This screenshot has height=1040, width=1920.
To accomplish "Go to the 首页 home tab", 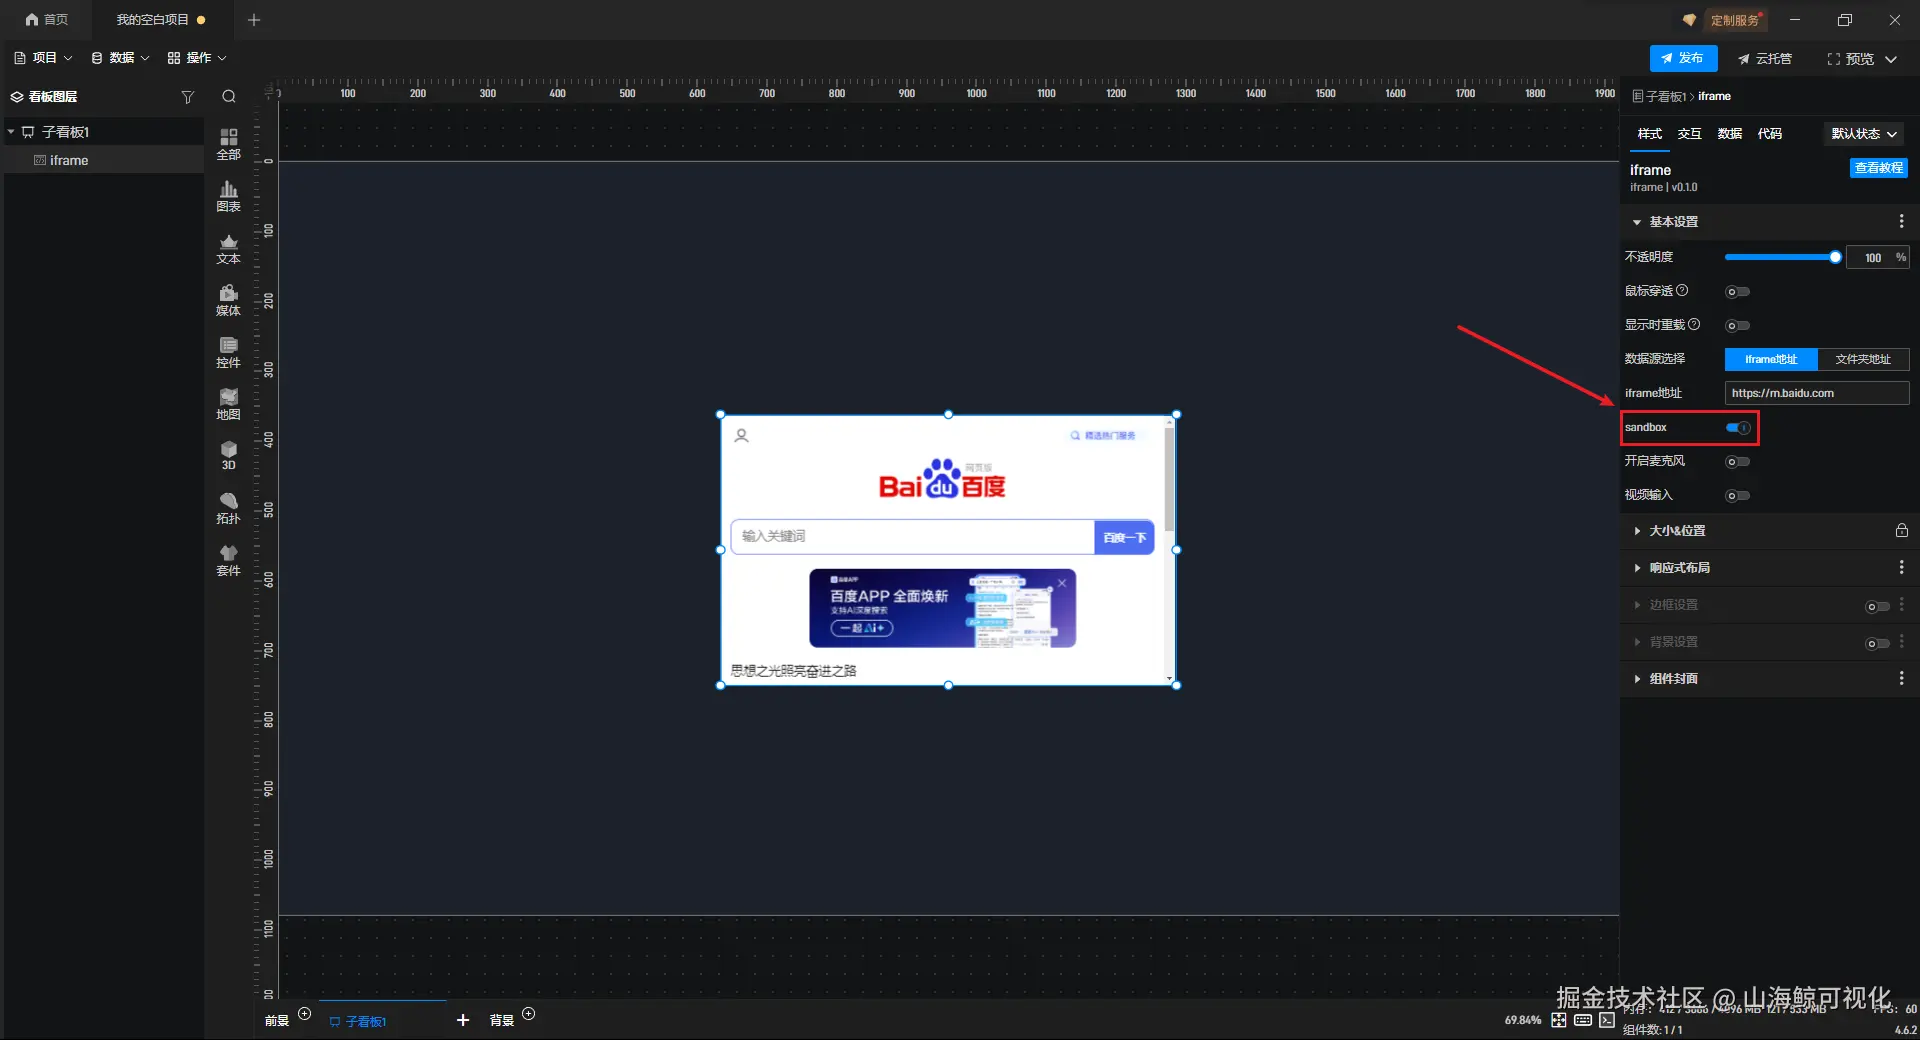I will pos(47,20).
